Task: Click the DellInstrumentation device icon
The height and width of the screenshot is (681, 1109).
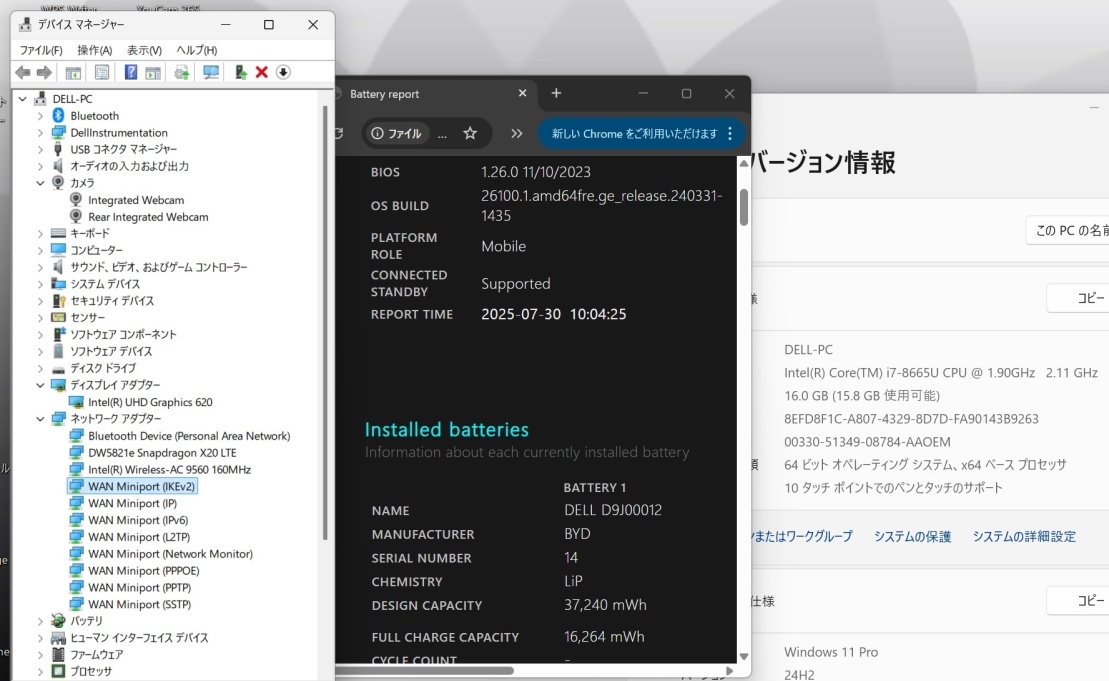Action: [58, 132]
